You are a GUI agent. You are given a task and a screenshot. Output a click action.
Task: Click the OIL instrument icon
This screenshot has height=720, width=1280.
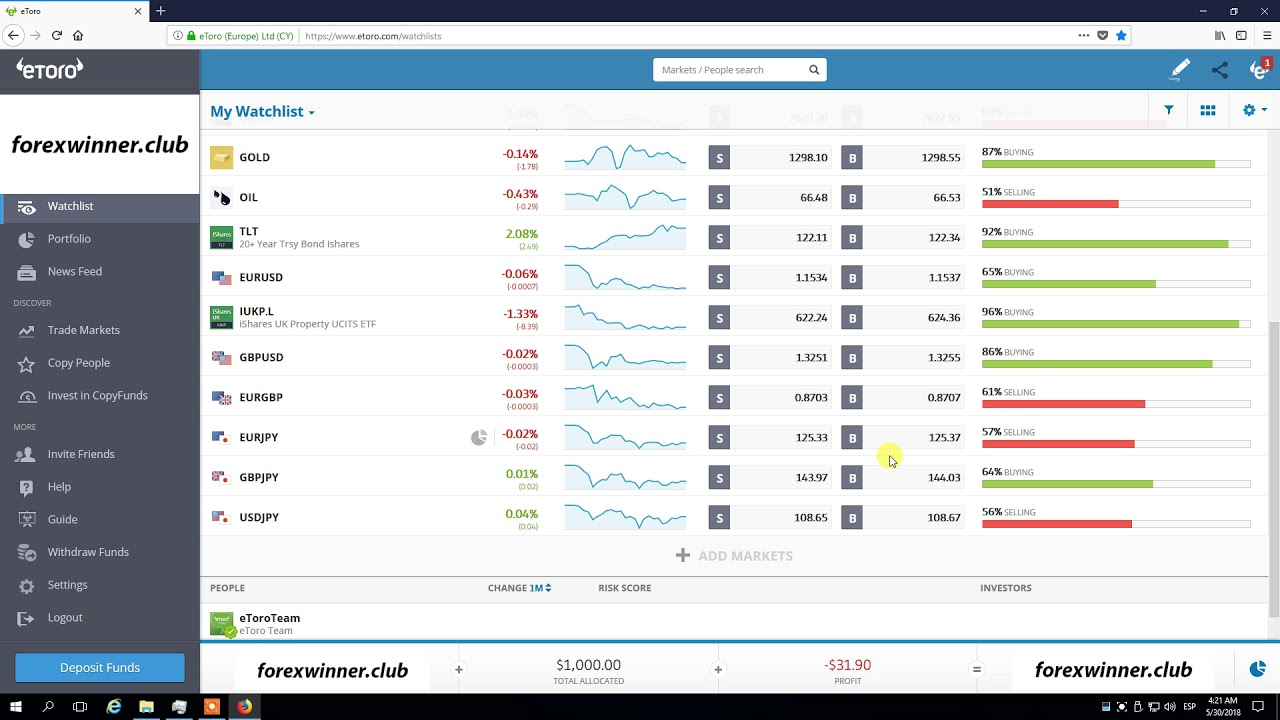pyautogui.click(x=221, y=197)
